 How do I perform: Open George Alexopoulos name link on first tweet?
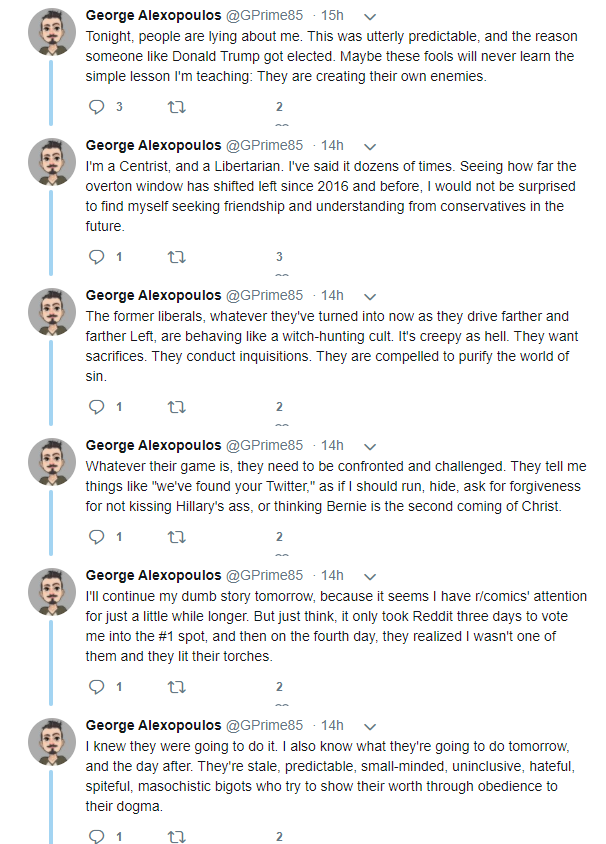pyautogui.click(x=153, y=16)
